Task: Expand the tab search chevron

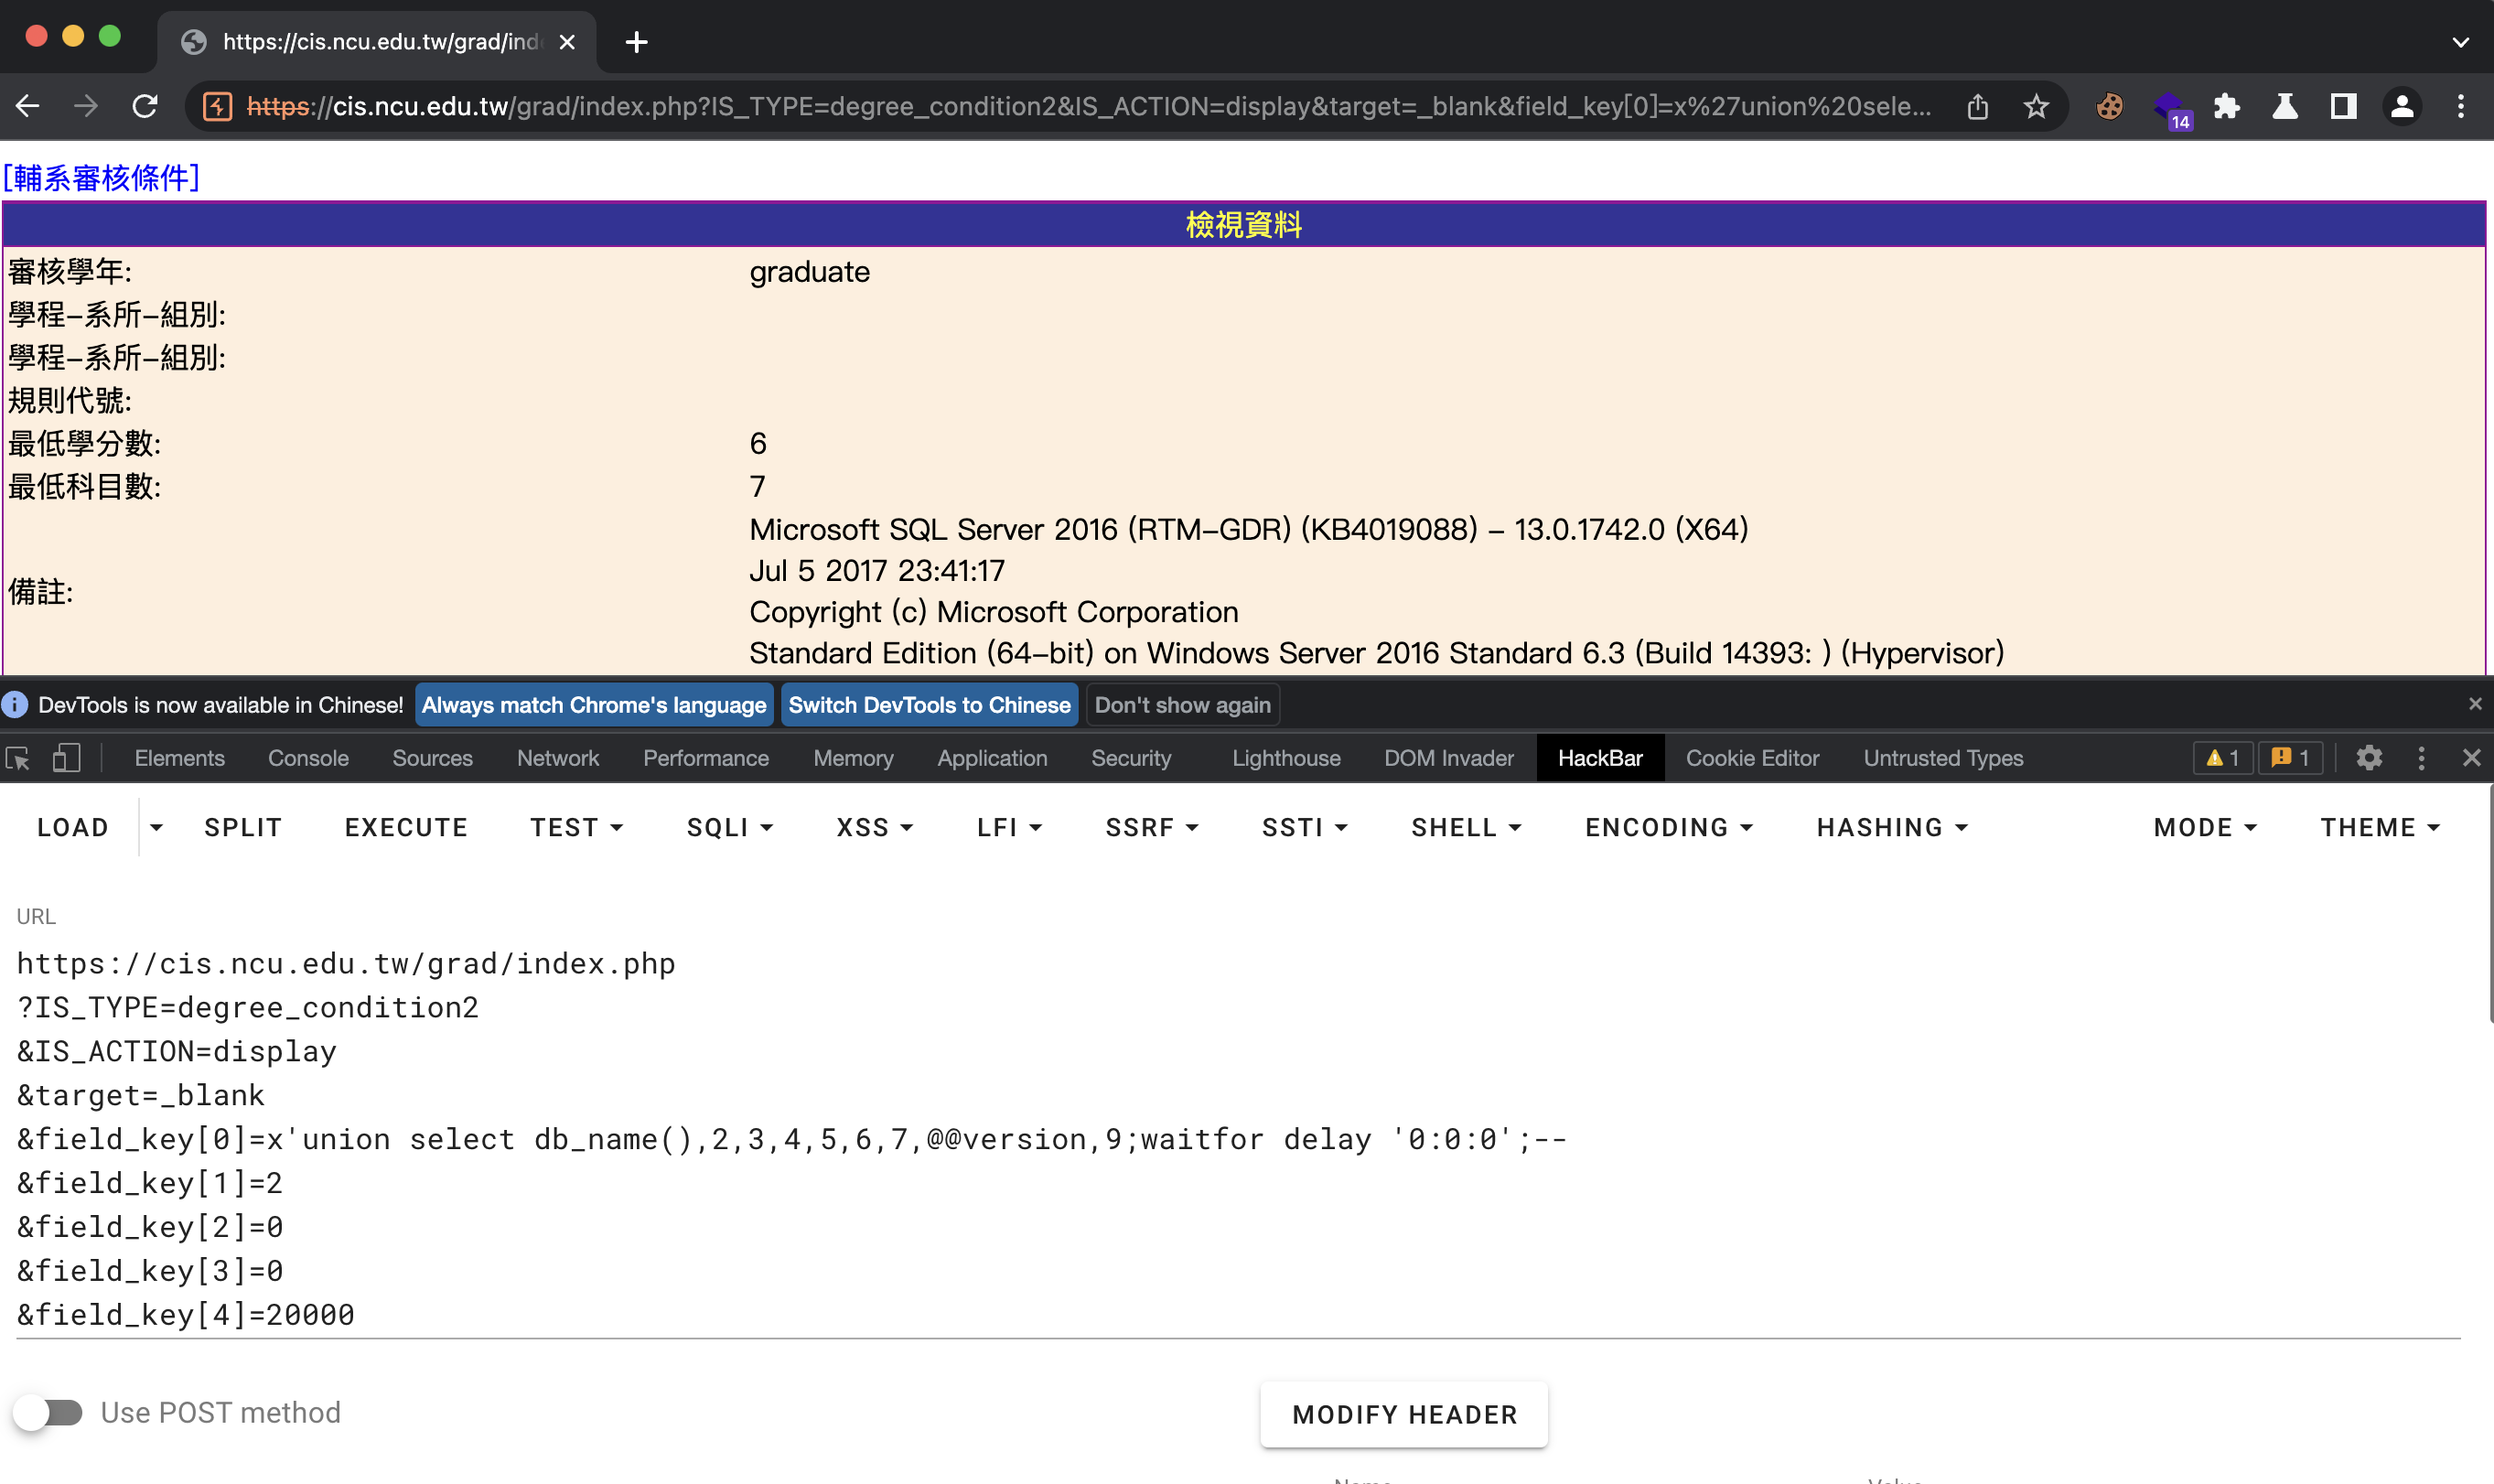Action: [2461, 42]
